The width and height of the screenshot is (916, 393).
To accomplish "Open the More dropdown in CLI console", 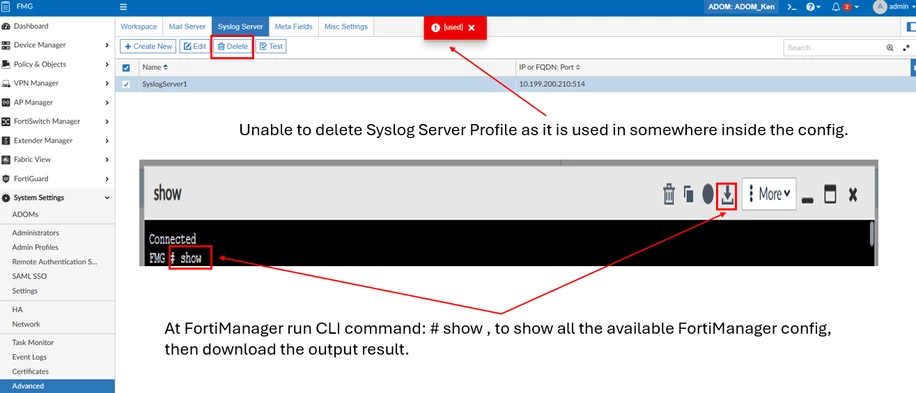I will pos(769,194).
